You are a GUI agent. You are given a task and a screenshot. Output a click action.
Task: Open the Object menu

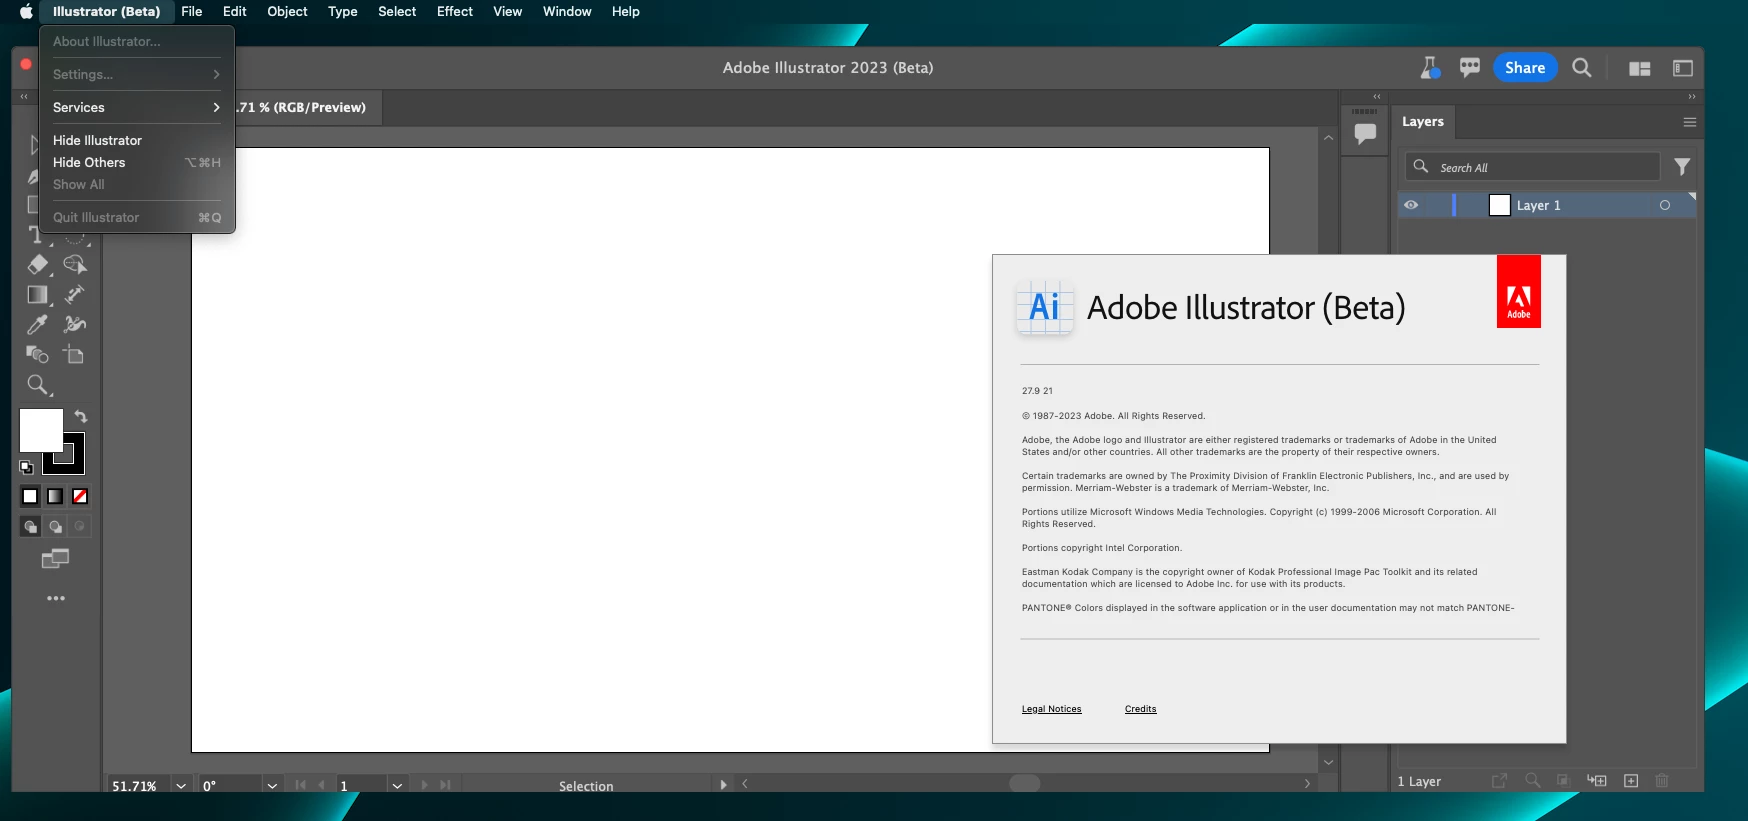(287, 12)
